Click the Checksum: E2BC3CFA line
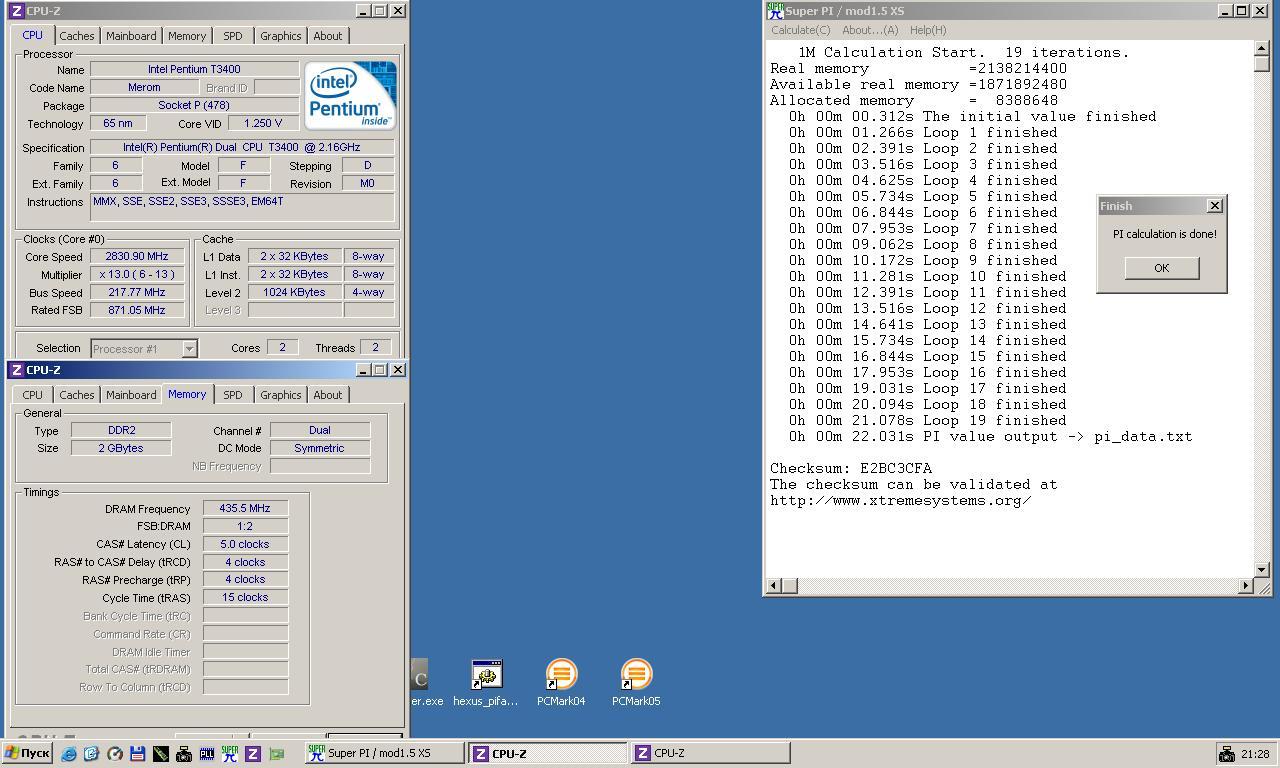 point(851,468)
